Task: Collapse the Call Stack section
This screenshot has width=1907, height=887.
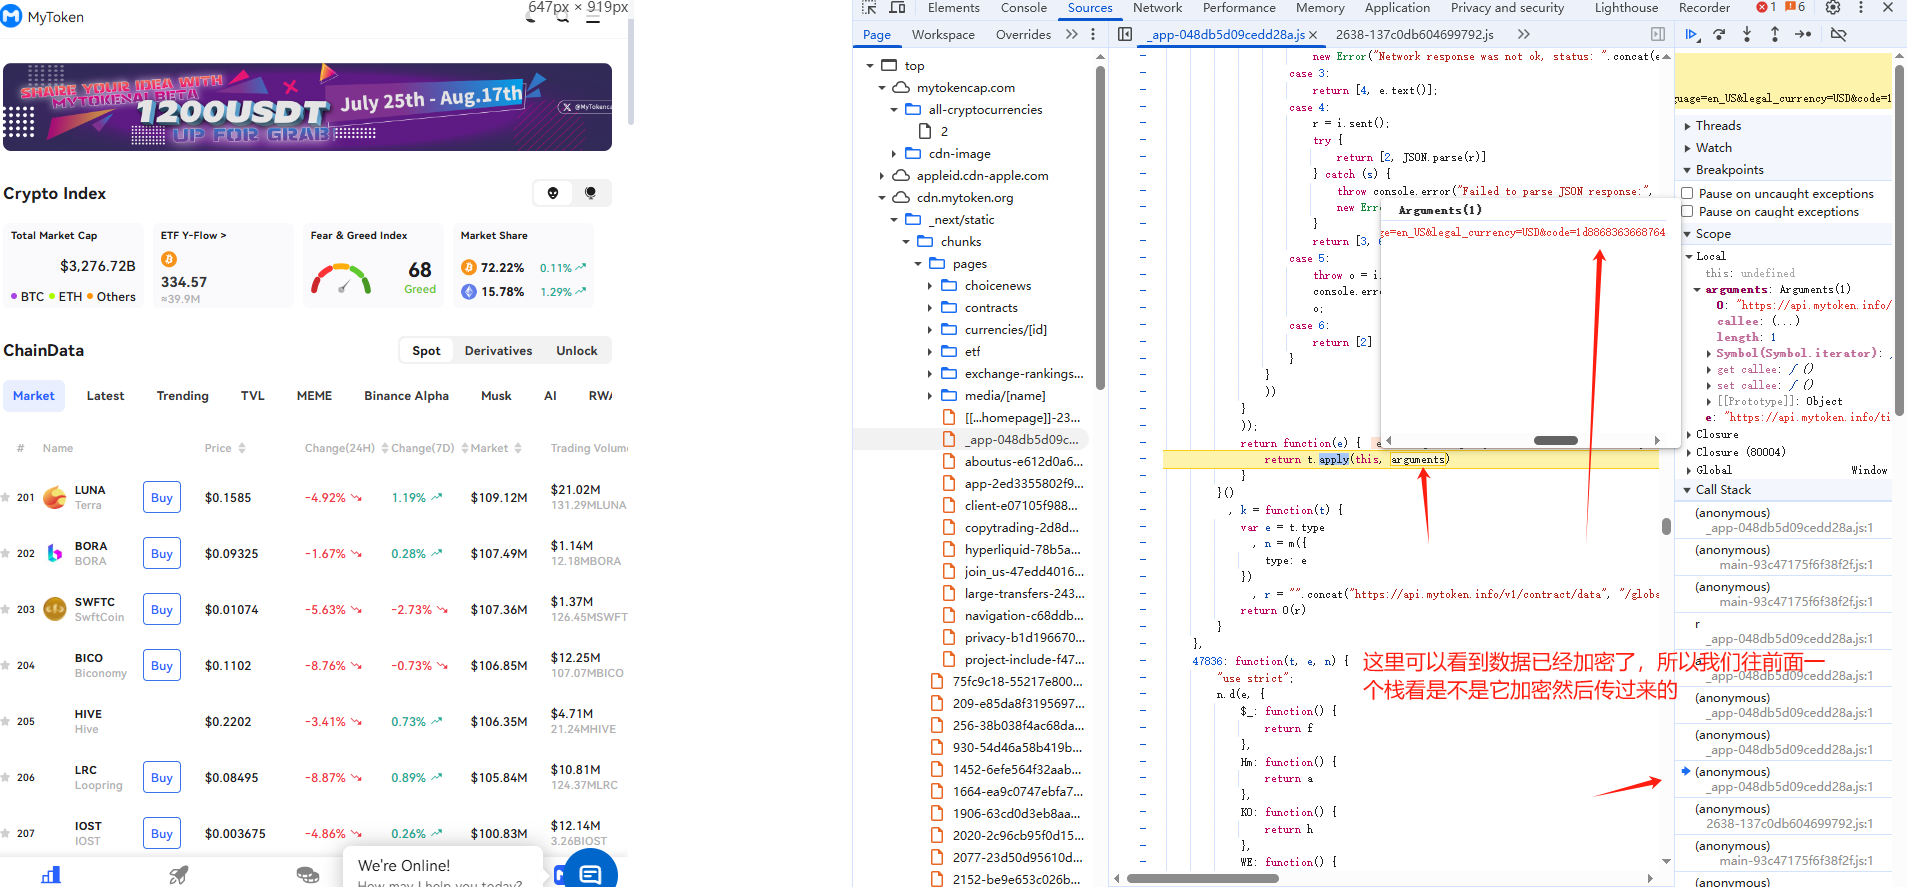Action: pos(1687,490)
